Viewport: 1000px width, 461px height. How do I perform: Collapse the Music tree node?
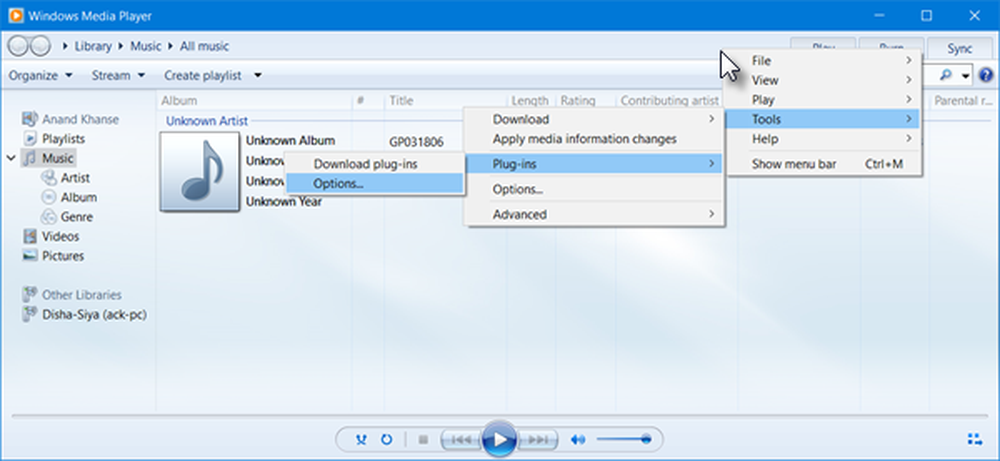[11, 158]
